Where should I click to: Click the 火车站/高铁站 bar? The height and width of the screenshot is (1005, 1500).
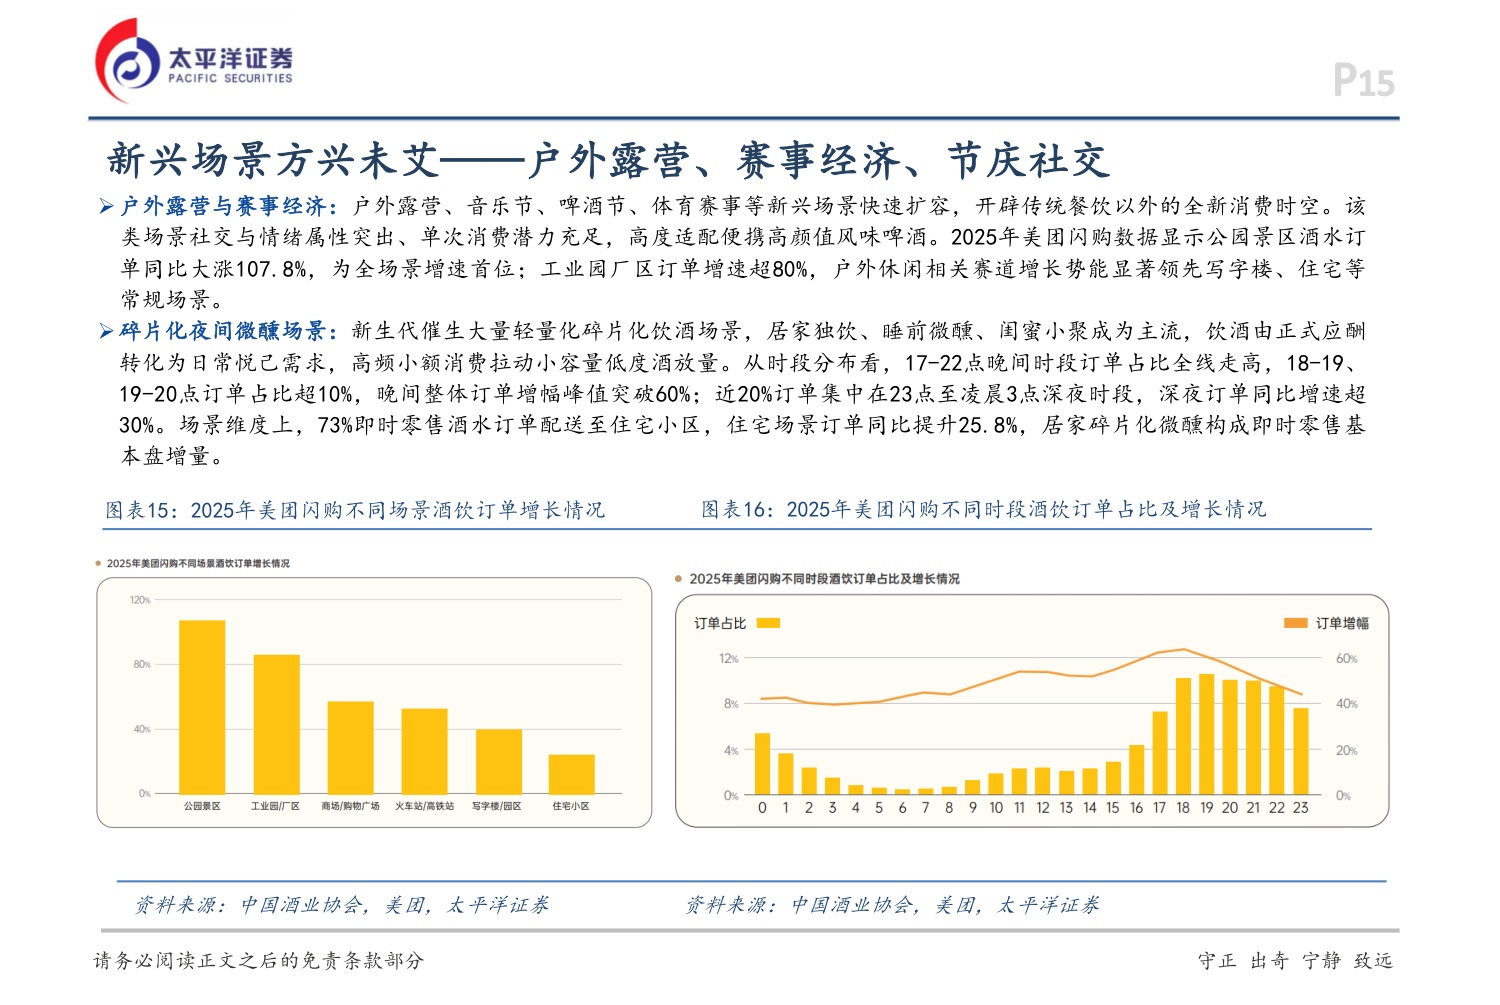424,751
